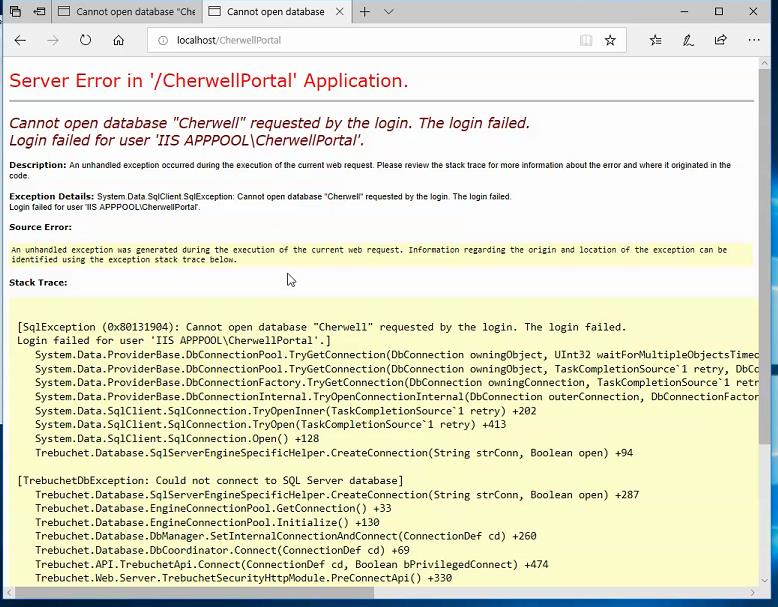Click the Share page icon
The height and width of the screenshot is (607, 778).
720,40
